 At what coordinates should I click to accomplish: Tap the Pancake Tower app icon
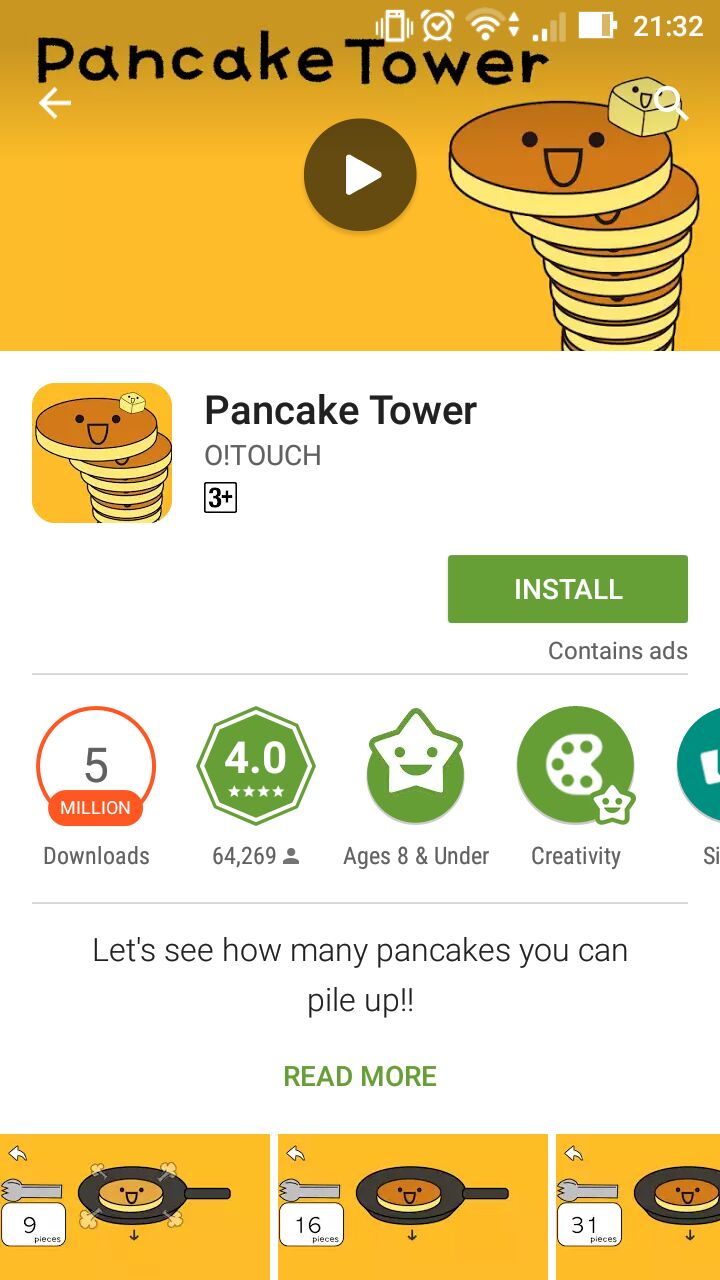click(x=102, y=453)
